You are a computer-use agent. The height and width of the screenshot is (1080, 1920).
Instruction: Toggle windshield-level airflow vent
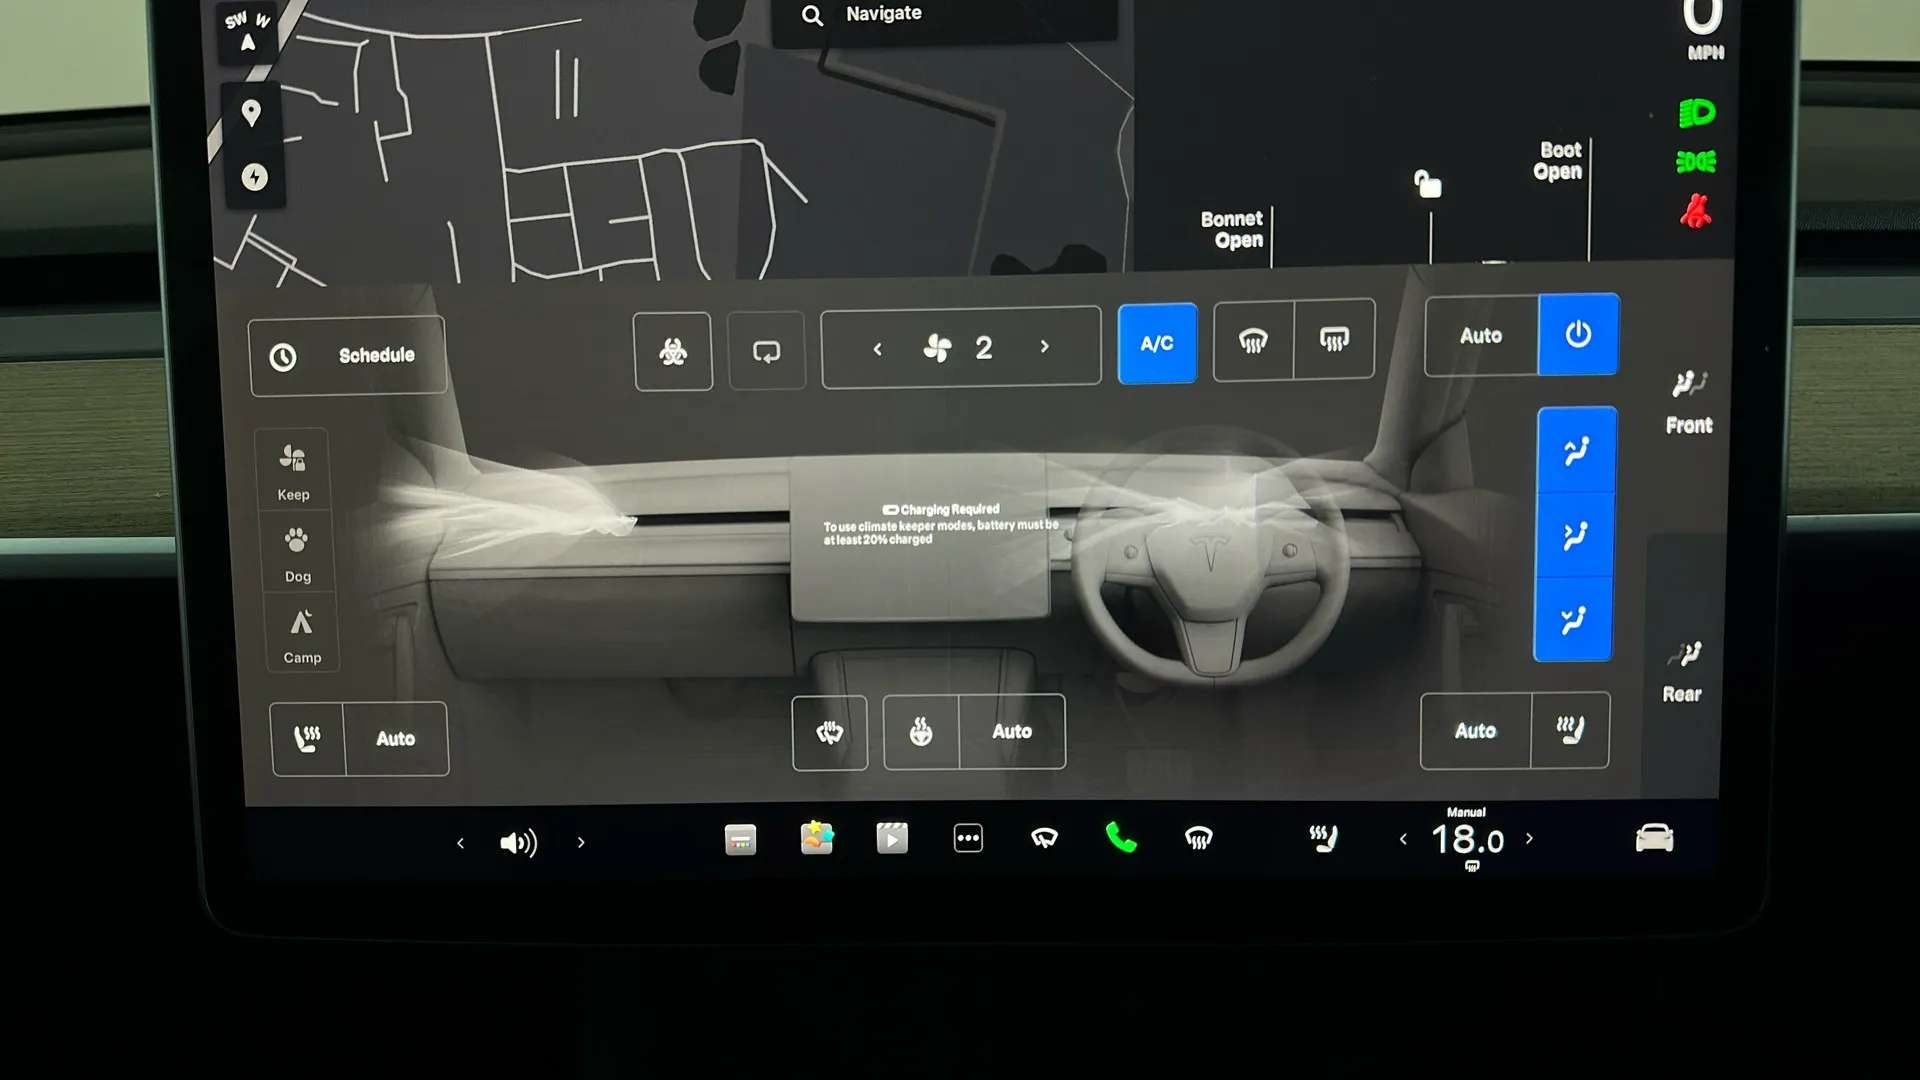pyautogui.click(x=1576, y=450)
